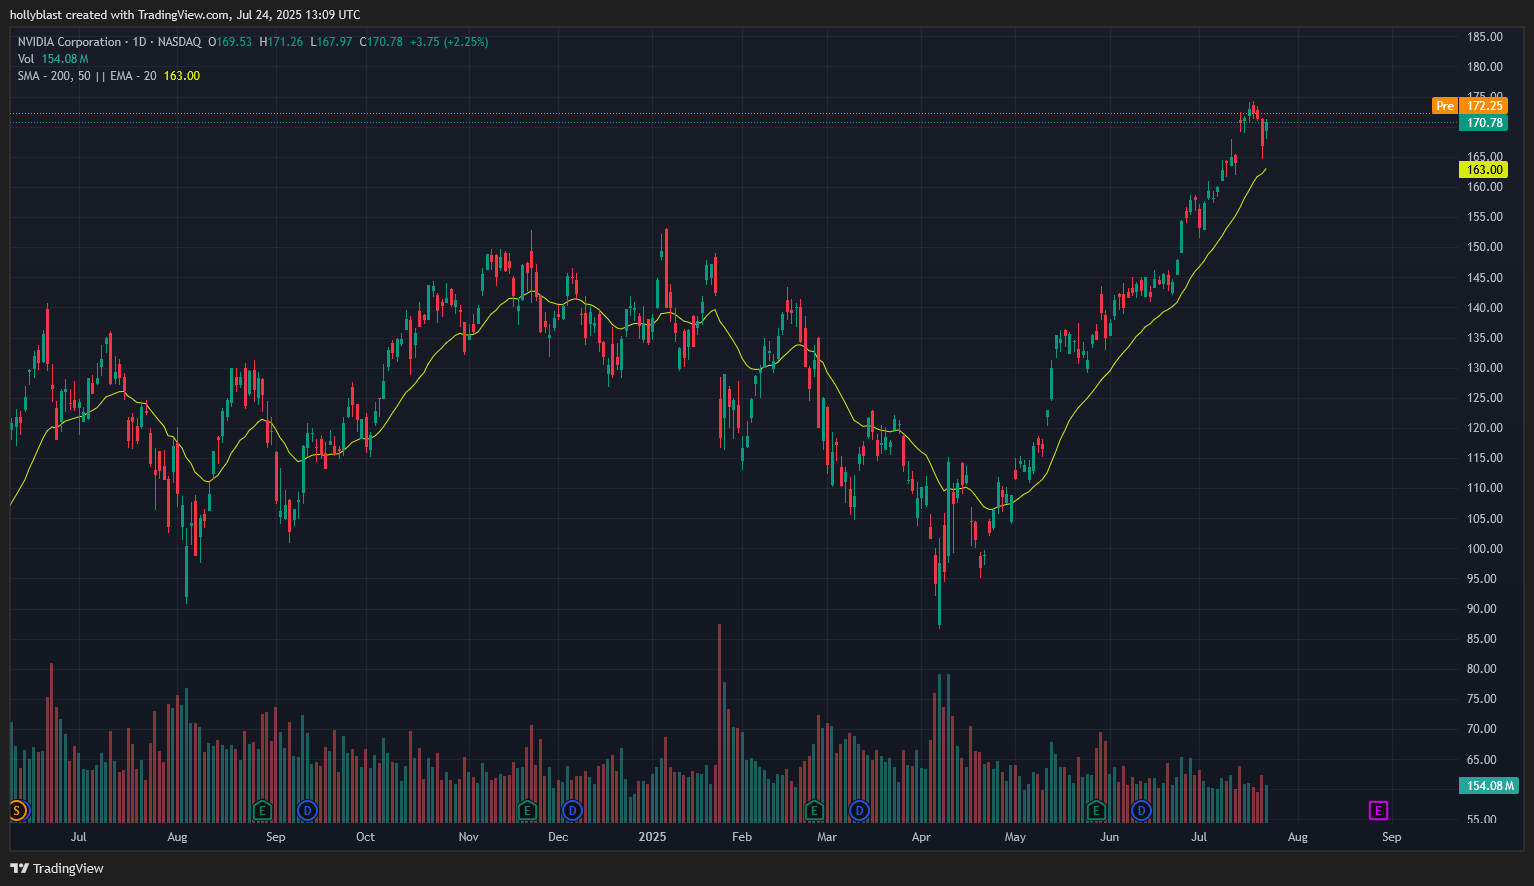Click the orange split marker S icon
Image resolution: width=1534 pixels, height=886 pixels.
pos(17,810)
